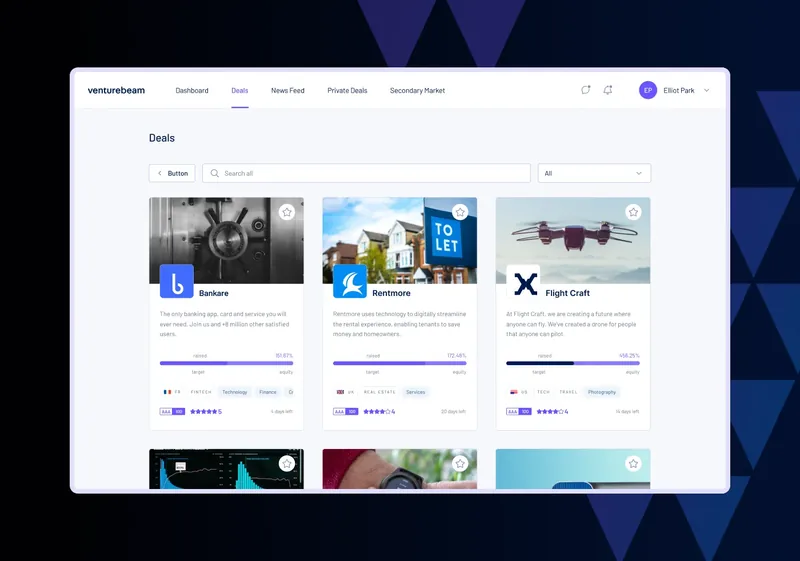Switch to Private Deals tab

pos(347,91)
